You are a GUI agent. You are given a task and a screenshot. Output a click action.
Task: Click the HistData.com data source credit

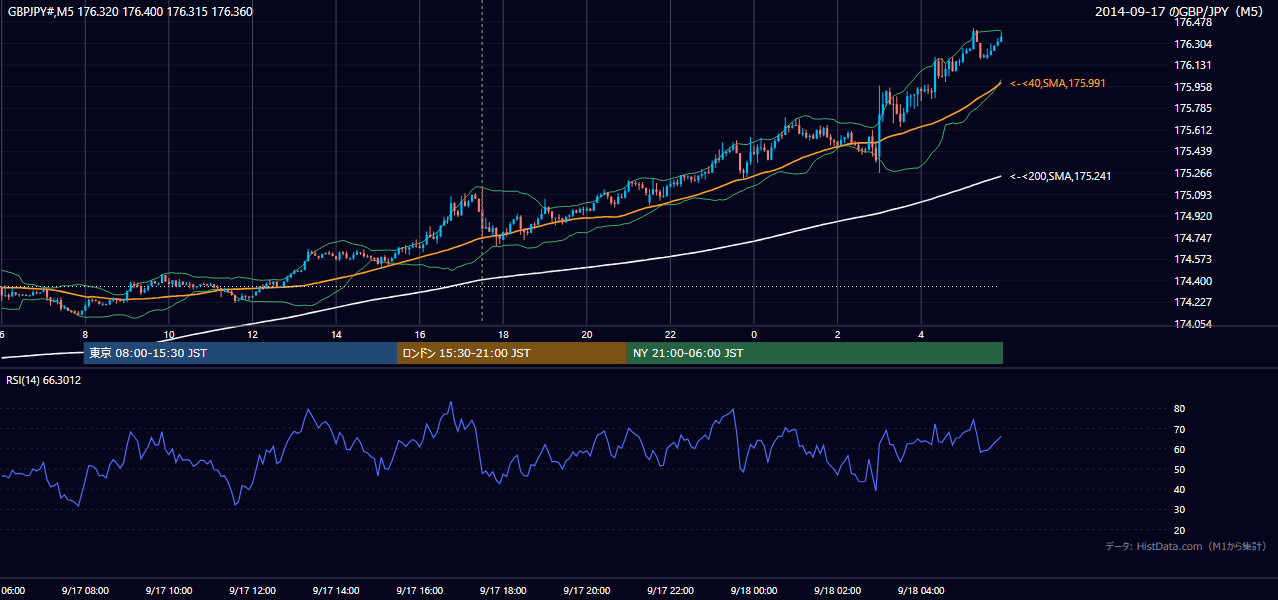[x=1186, y=546]
